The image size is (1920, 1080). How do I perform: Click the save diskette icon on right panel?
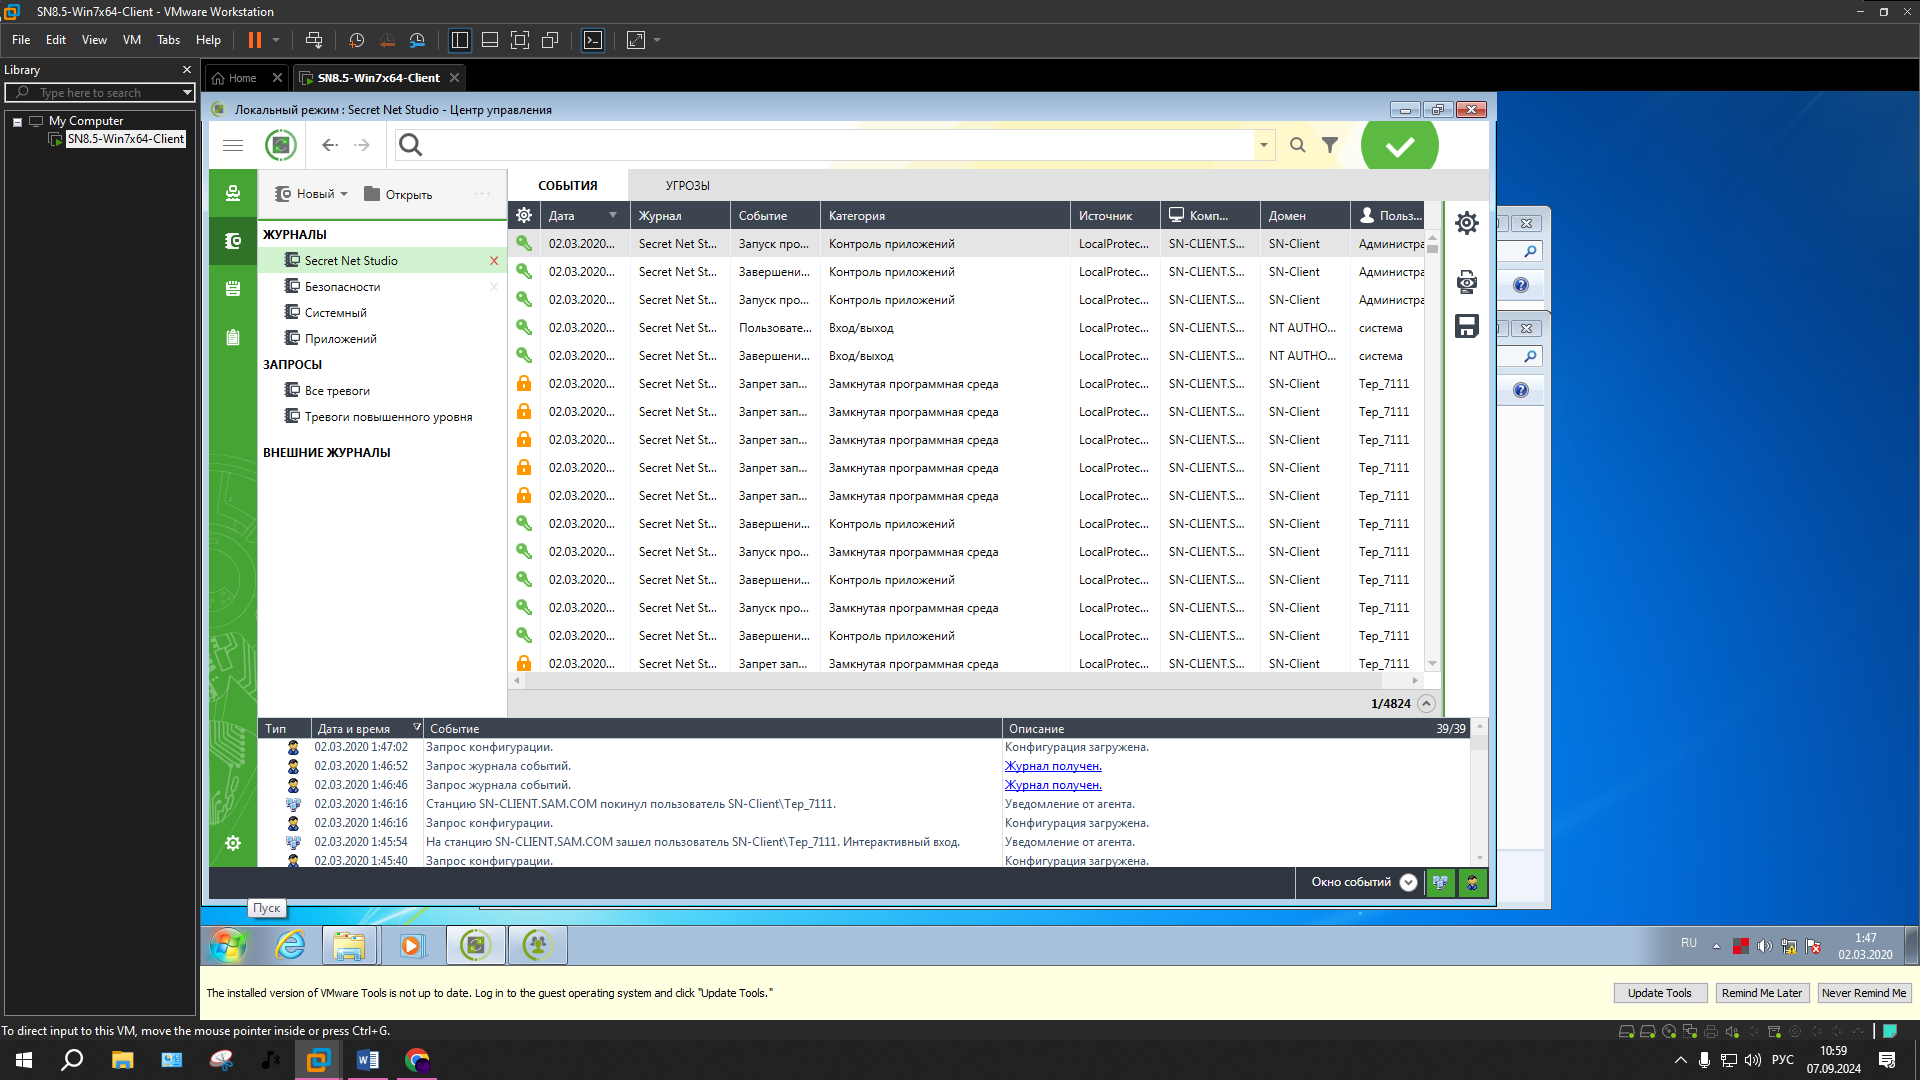[x=1466, y=326]
